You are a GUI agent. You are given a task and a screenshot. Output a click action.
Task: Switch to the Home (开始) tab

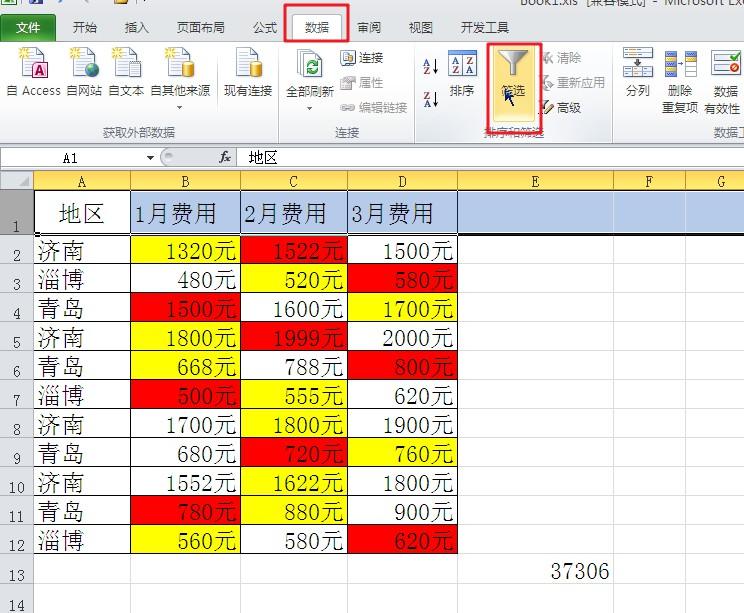85,28
